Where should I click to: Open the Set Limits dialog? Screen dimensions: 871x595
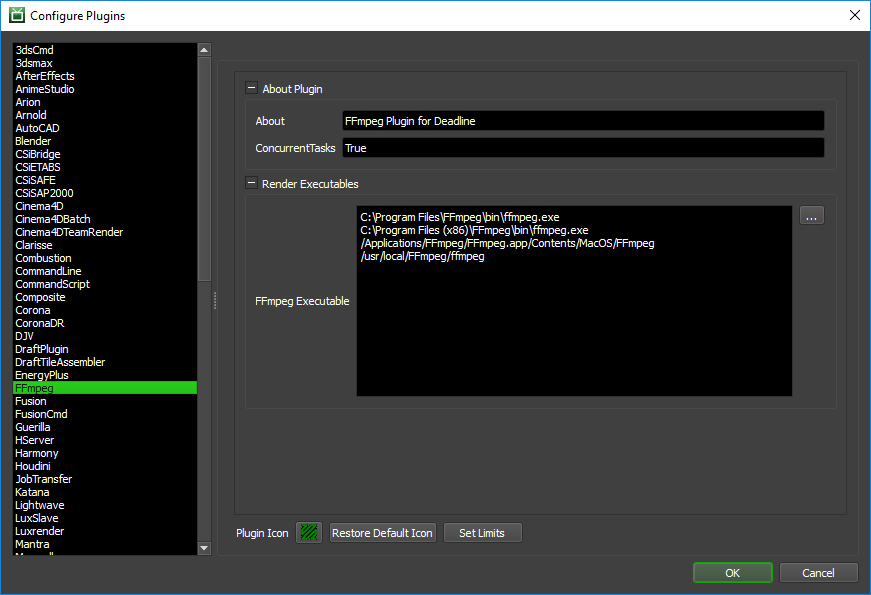click(x=482, y=533)
